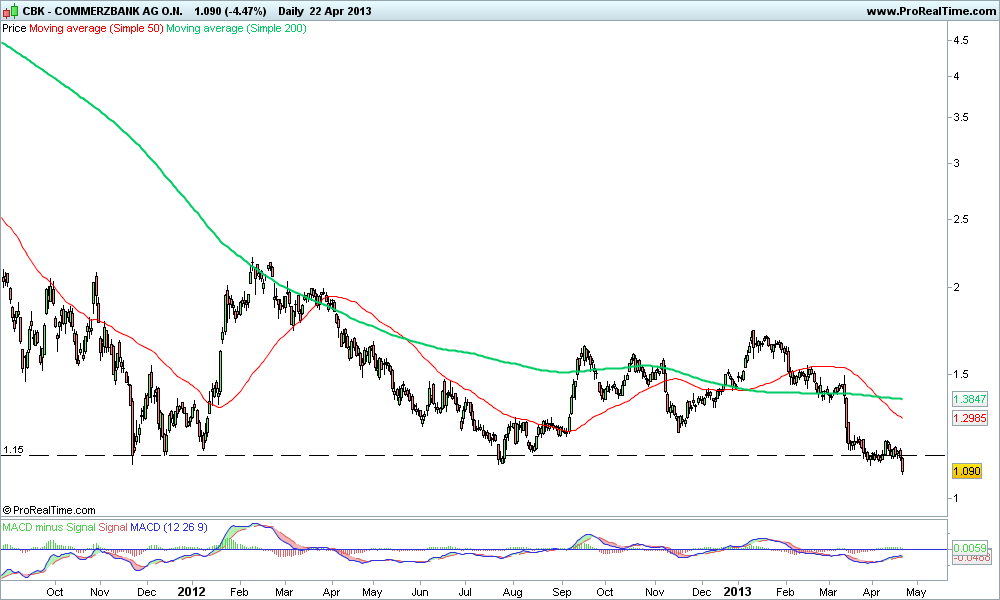Click the 1.15 support line label

click(x=13, y=450)
